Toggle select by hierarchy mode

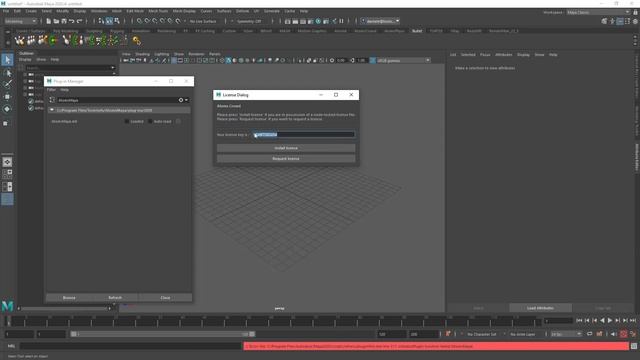(101, 21)
